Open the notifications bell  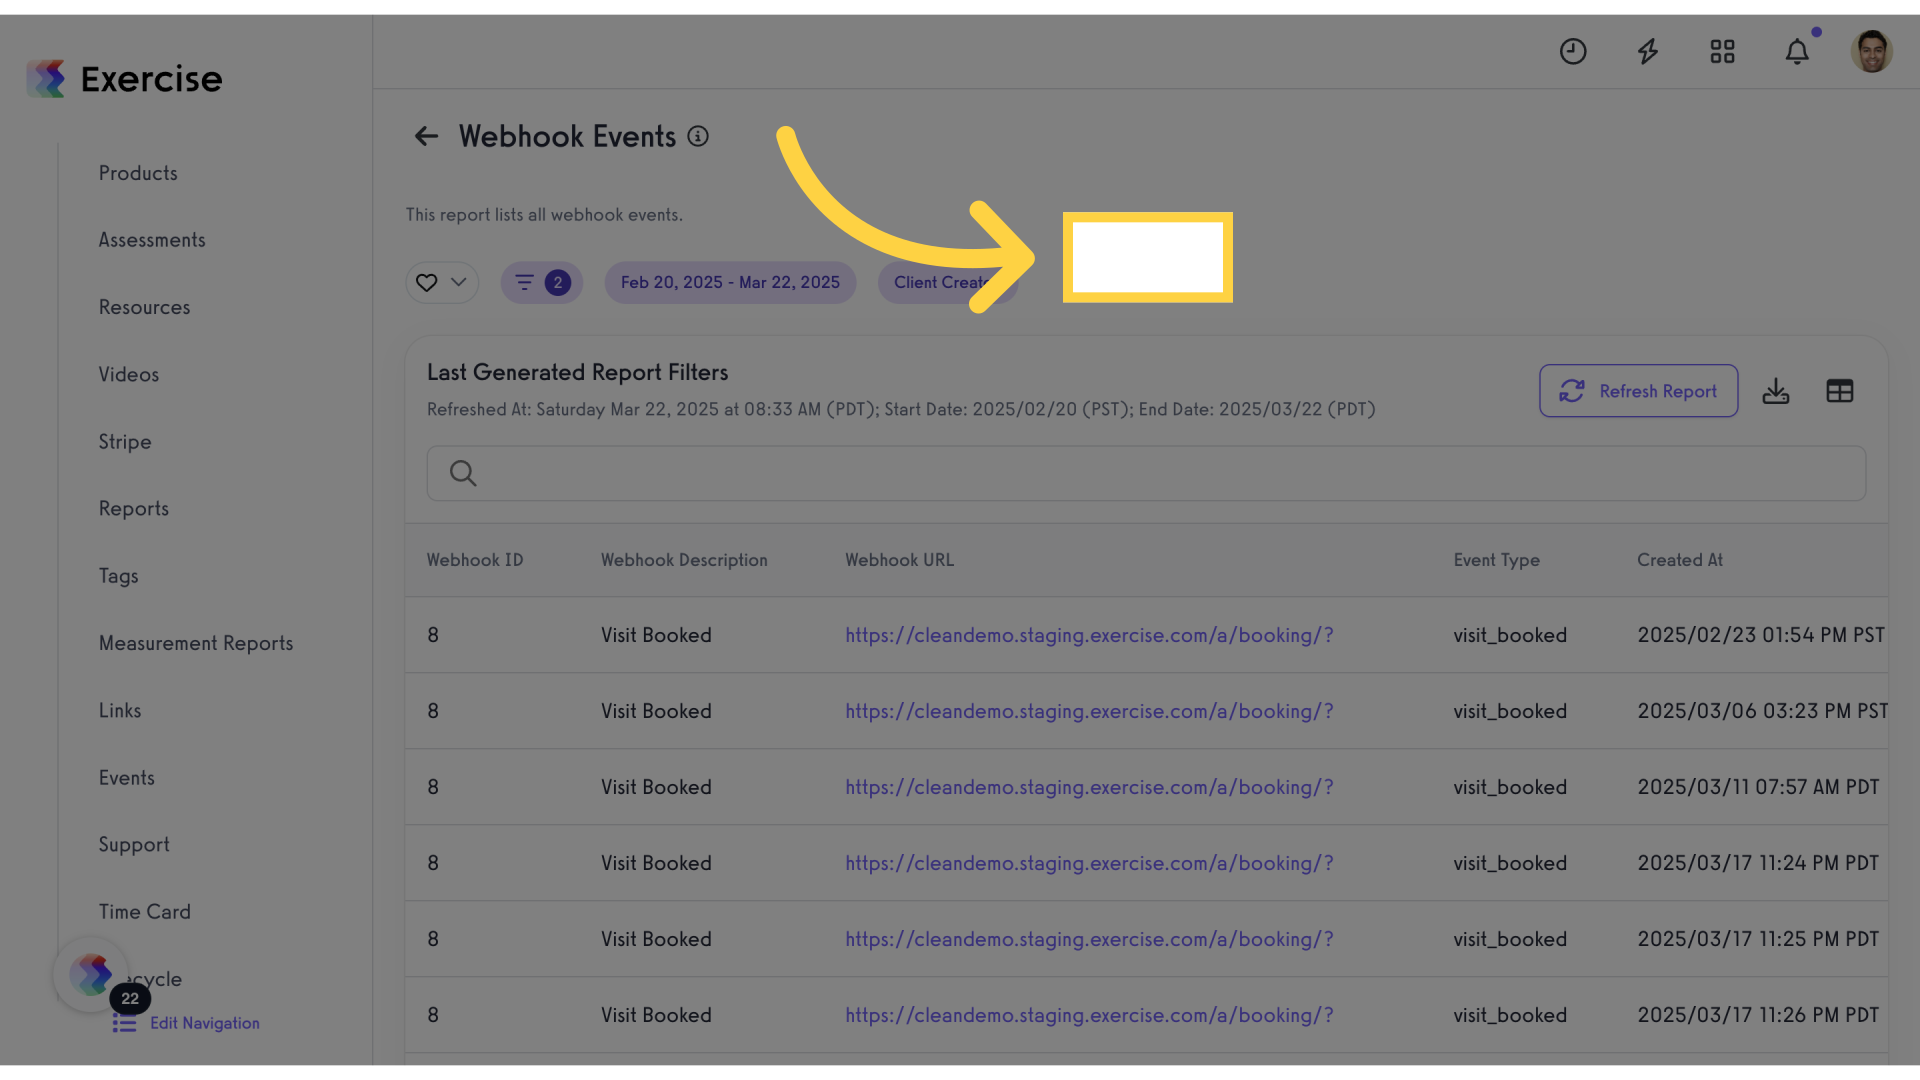pos(1797,52)
